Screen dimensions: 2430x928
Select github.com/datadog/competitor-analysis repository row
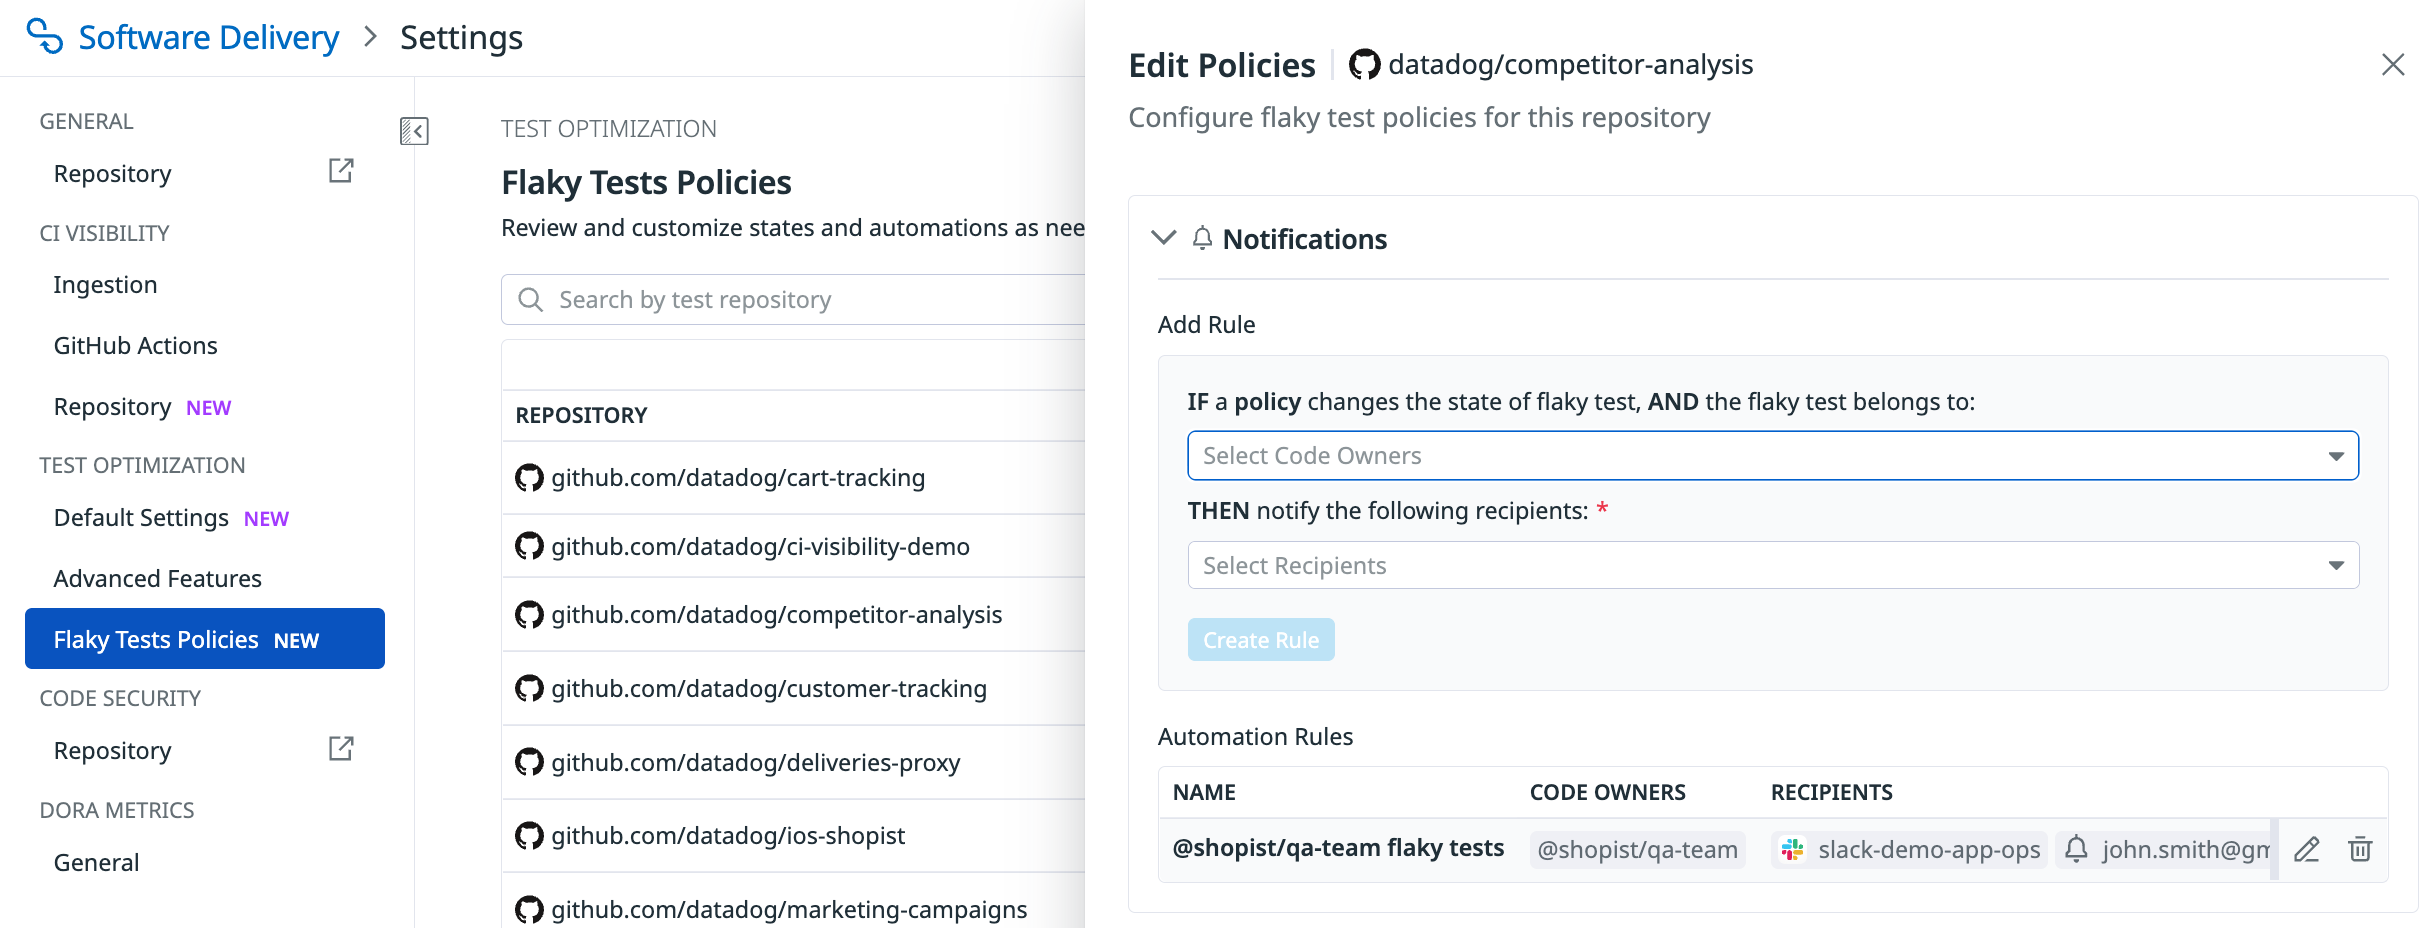(x=776, y=615)
